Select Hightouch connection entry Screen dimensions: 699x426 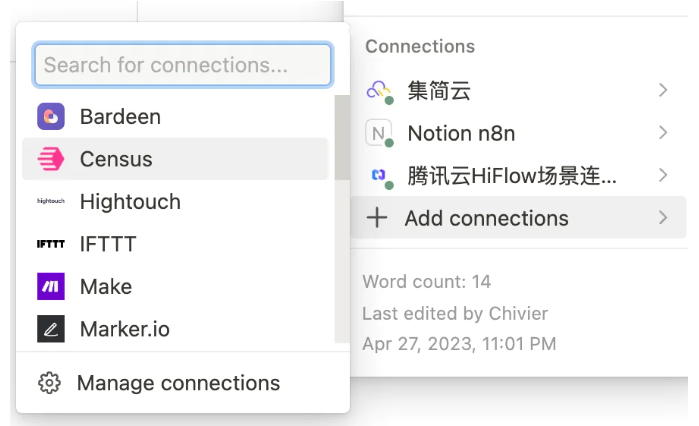[x=176, y=201]
